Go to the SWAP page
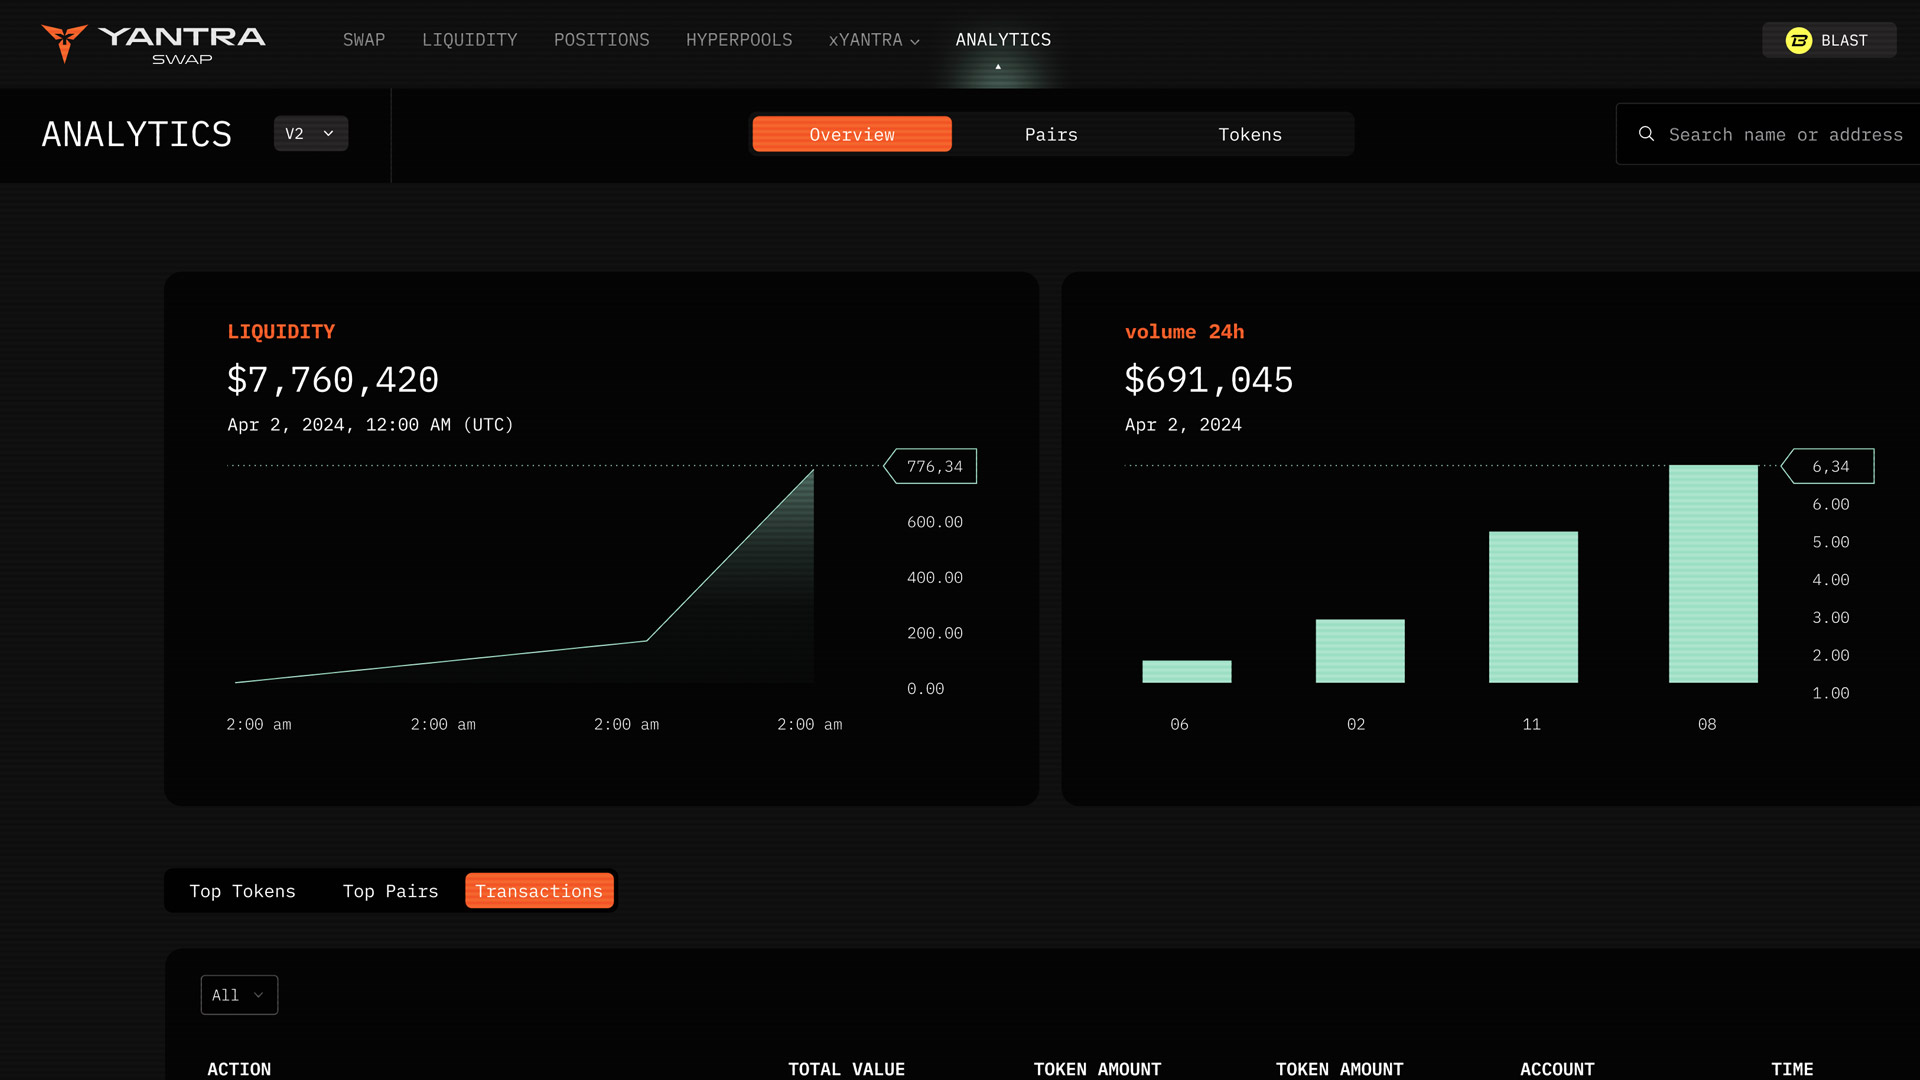Viewport: 1920px width, 1080px height. [363, 40]
